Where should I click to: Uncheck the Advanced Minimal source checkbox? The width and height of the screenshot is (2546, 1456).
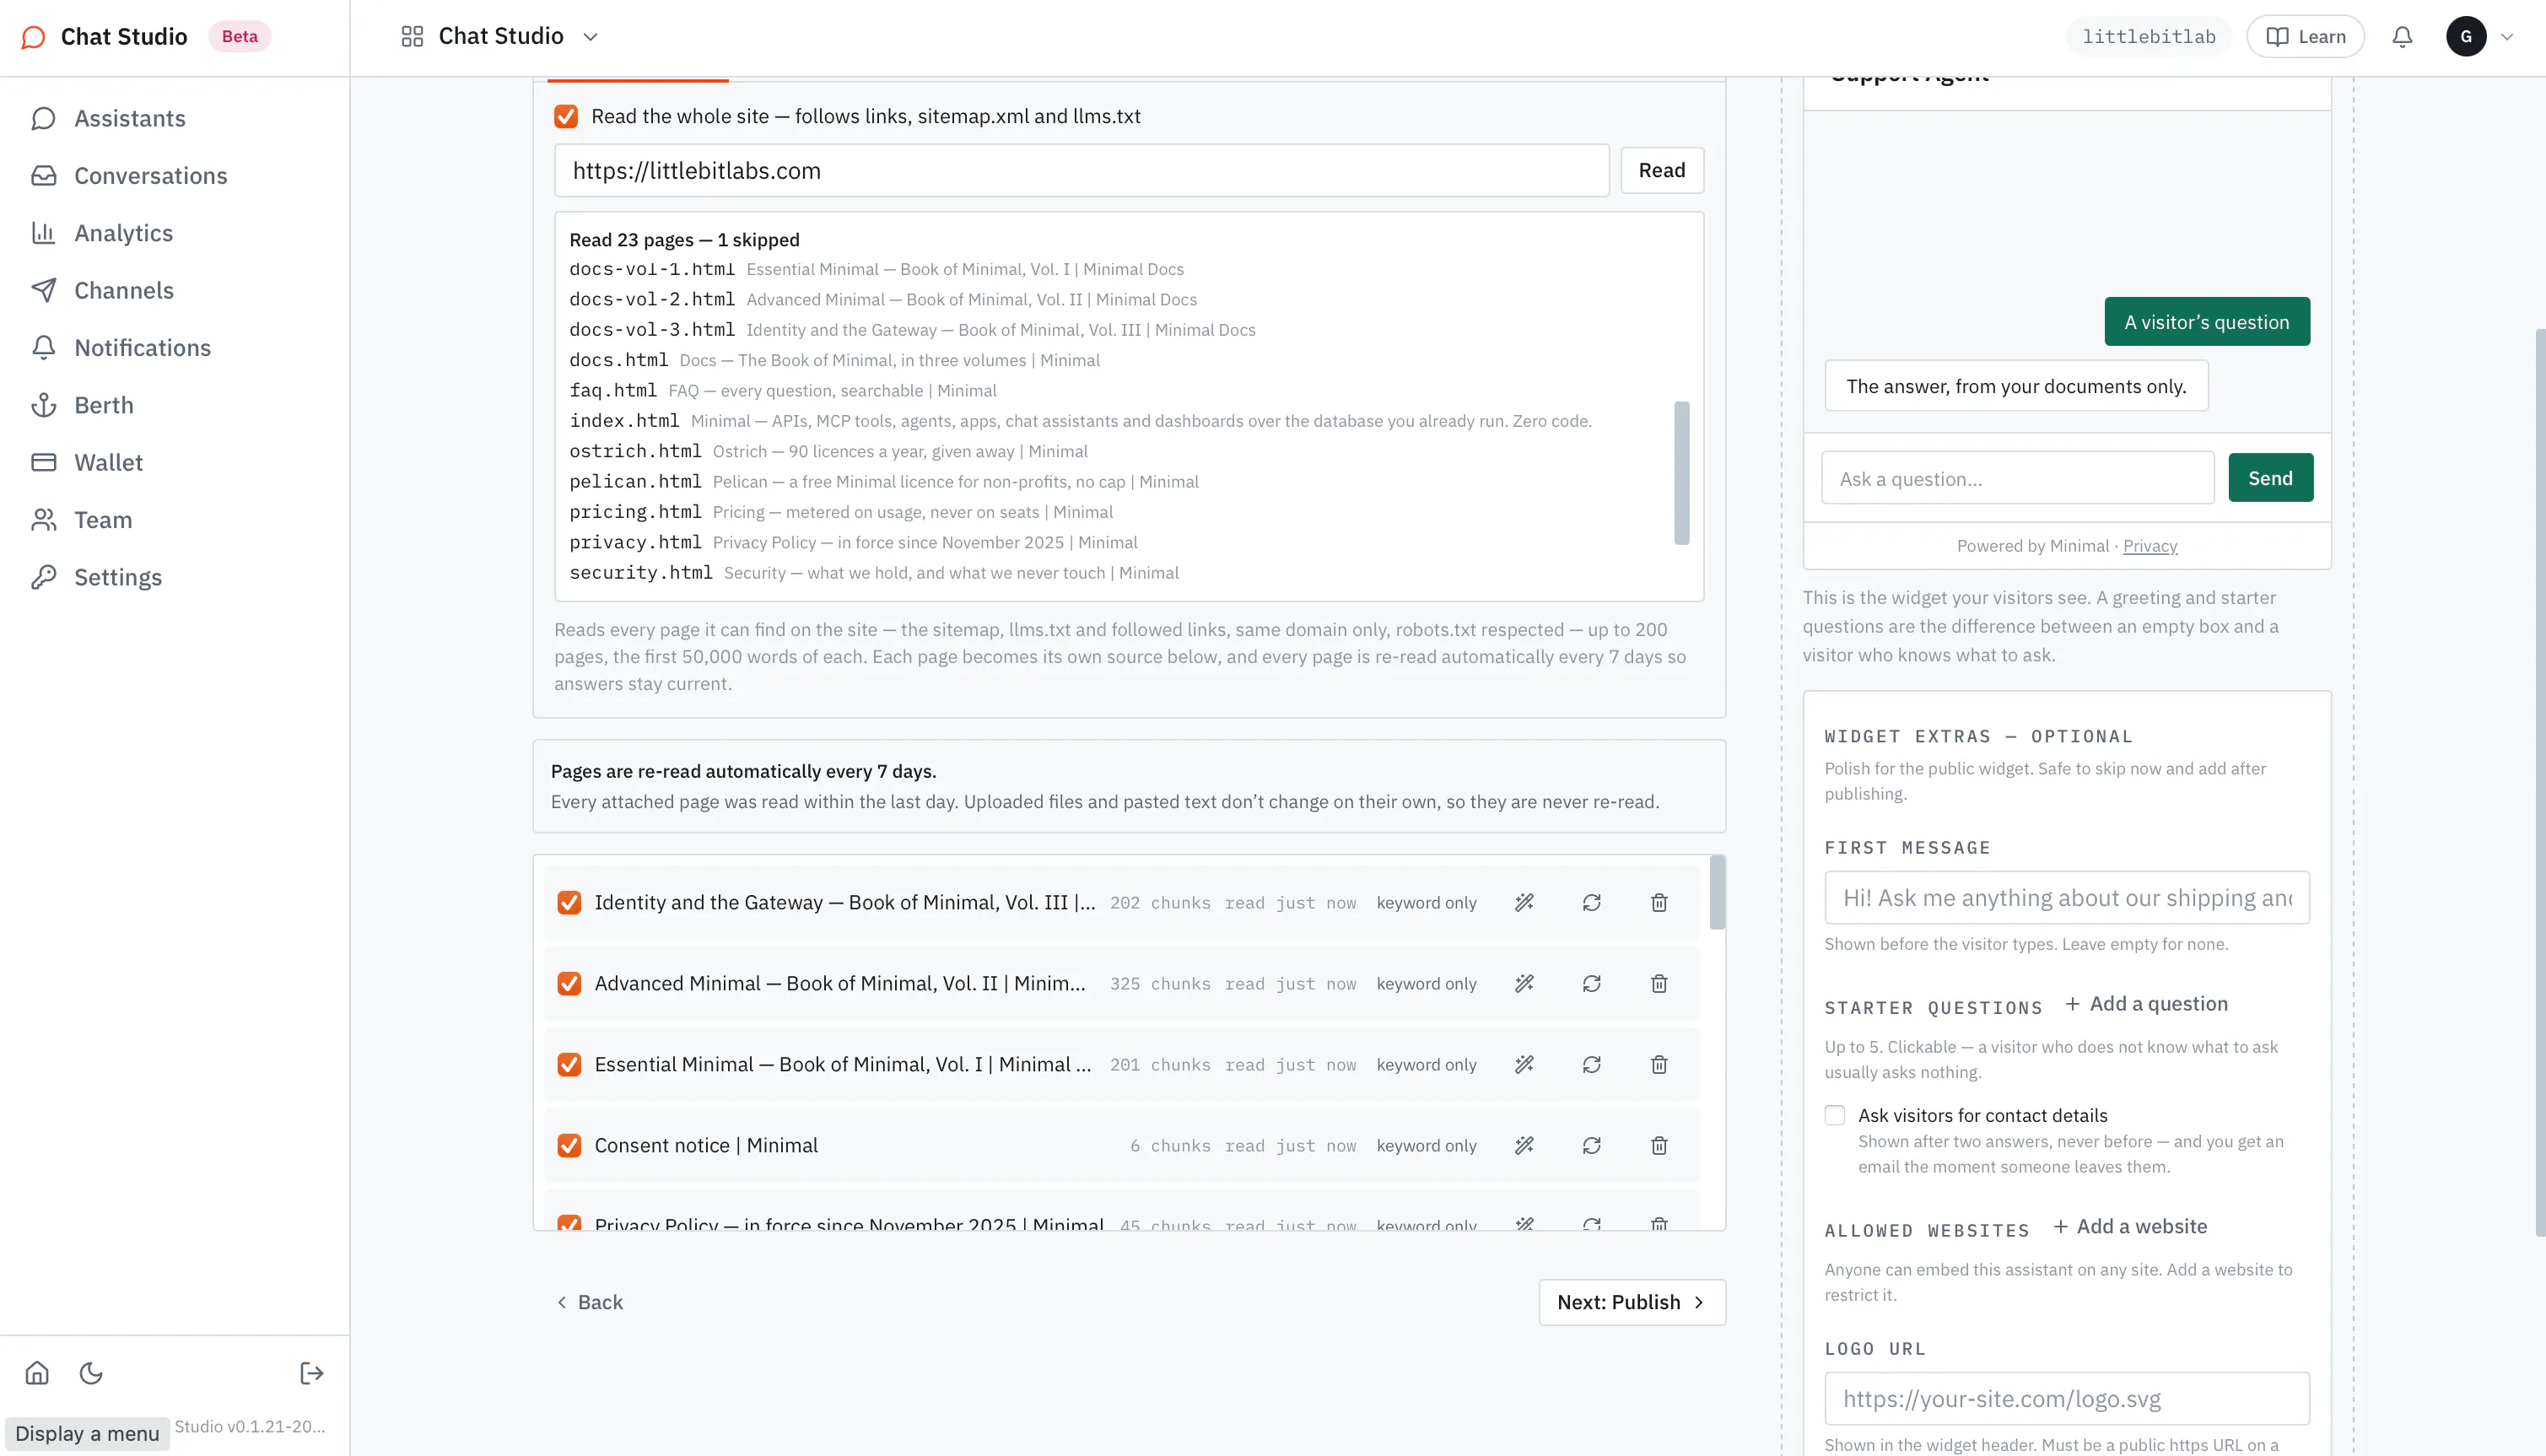[x=569, y=983]
